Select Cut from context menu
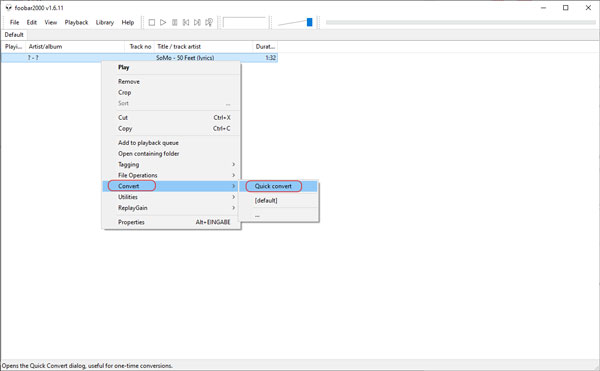Viewport: 600px width, 371px height. 171,118
